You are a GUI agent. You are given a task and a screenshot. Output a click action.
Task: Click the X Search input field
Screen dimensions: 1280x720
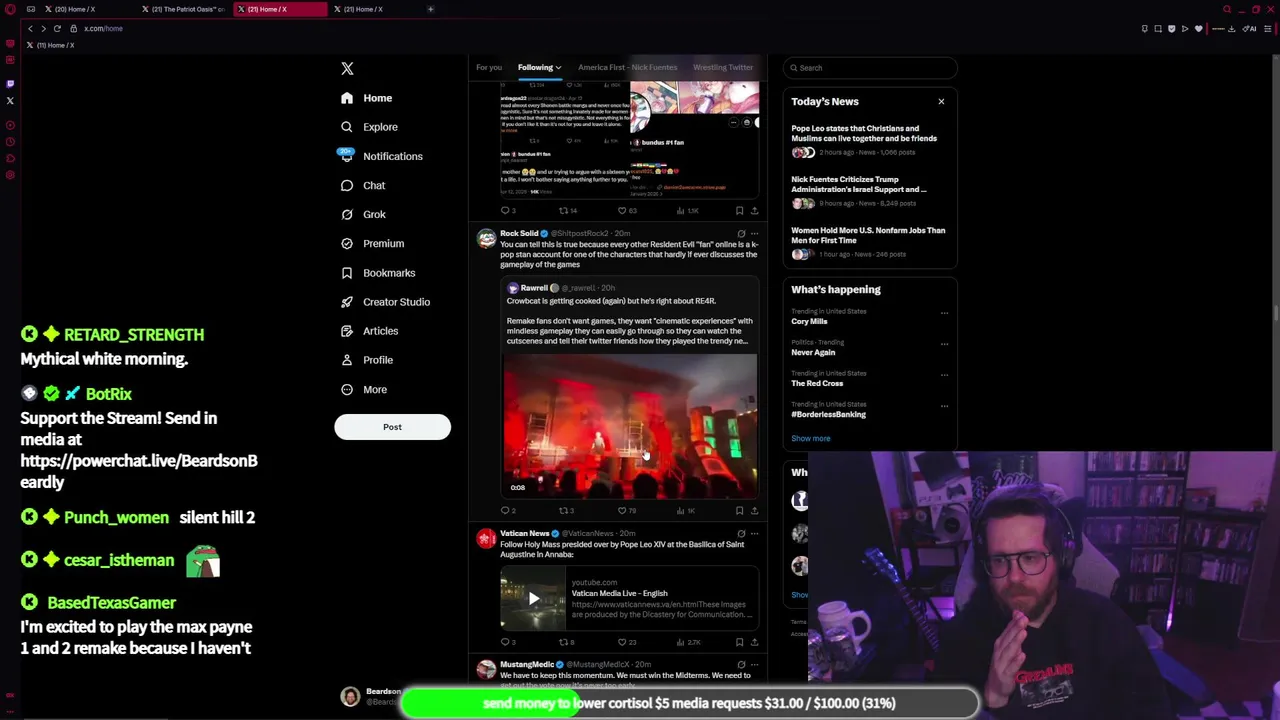coord(870,68)
